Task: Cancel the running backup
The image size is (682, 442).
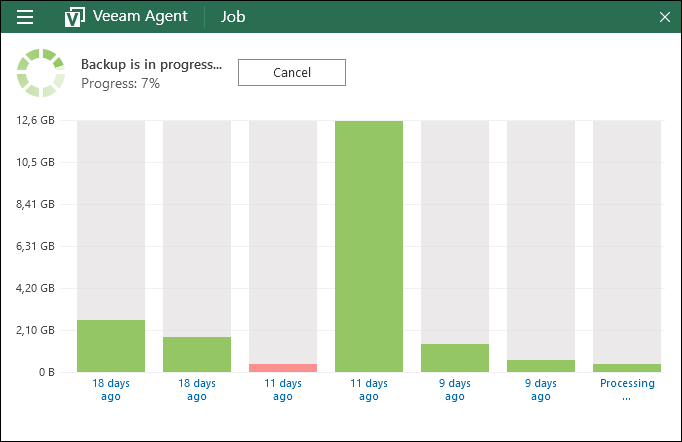Action: [292, 73]
